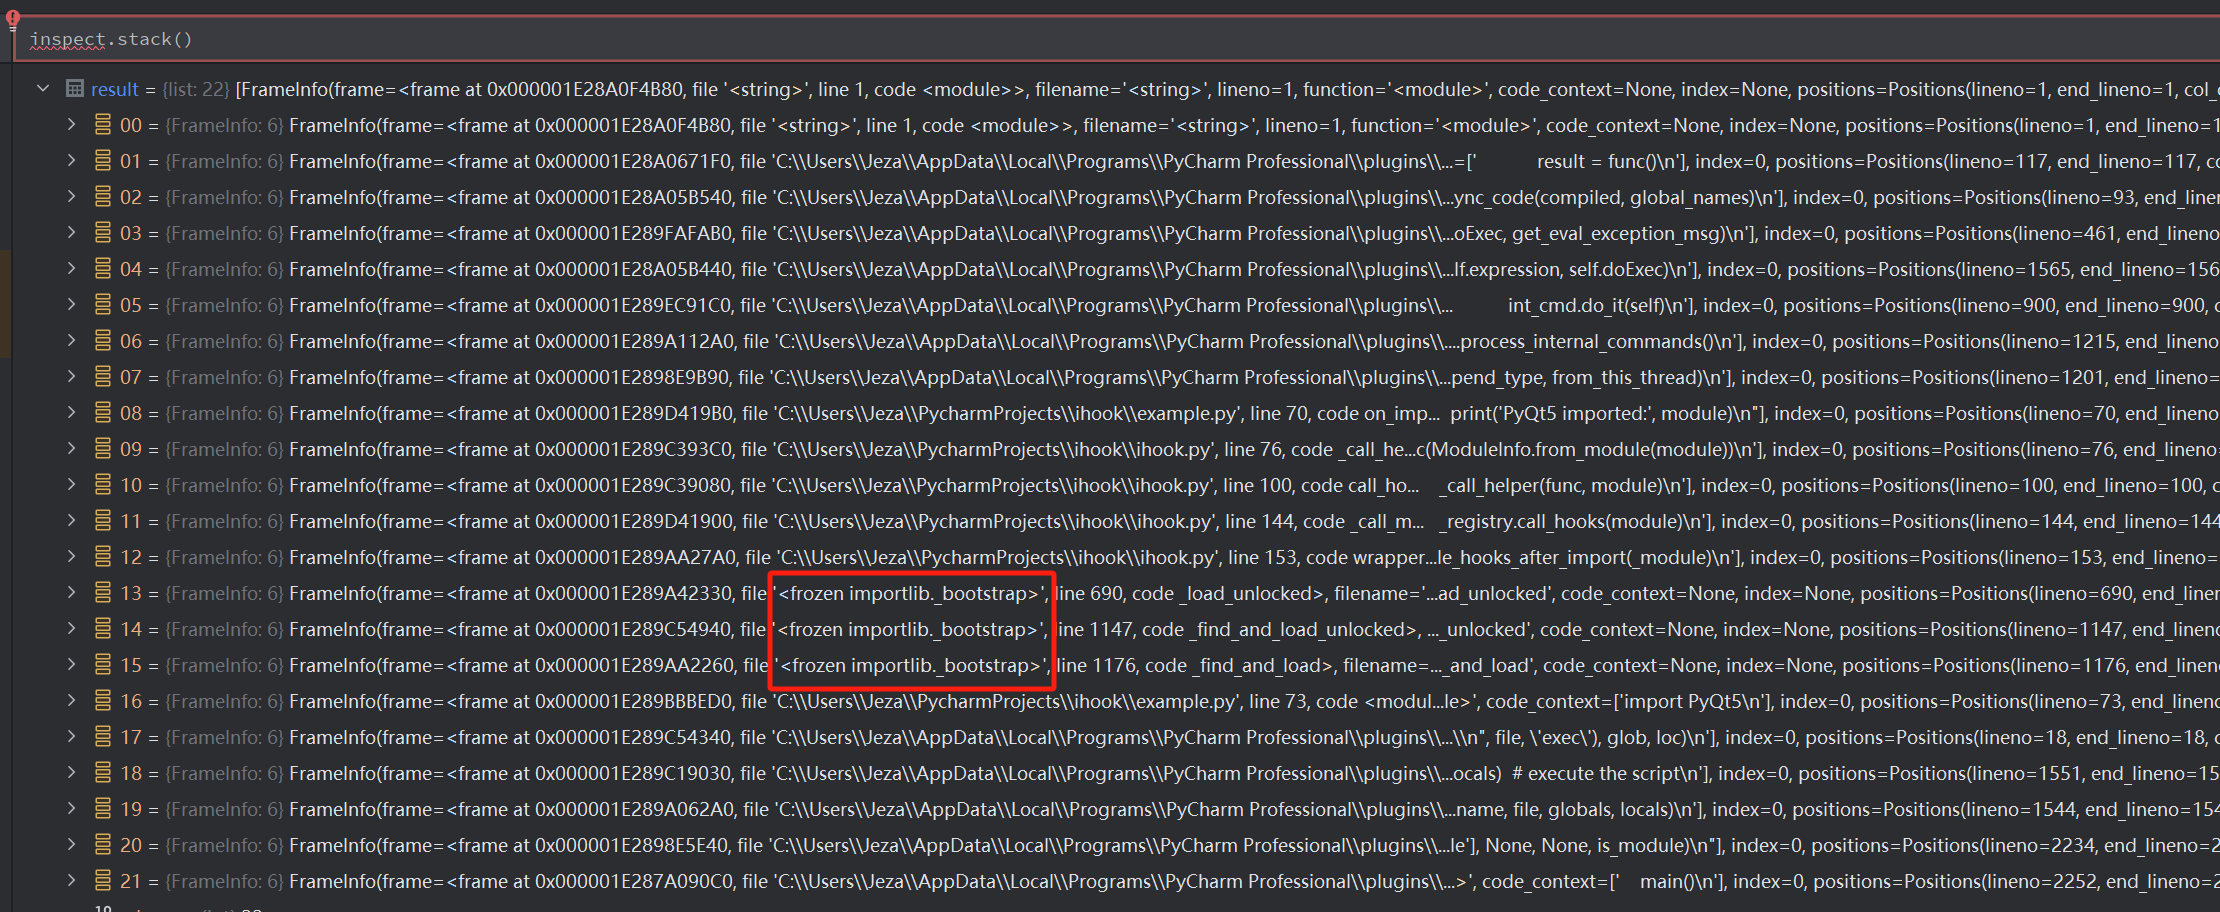Screen dimensions: 2220x912
Task: Click the list icon beside result
Action: pyautogui.click(x=75, y=89)
